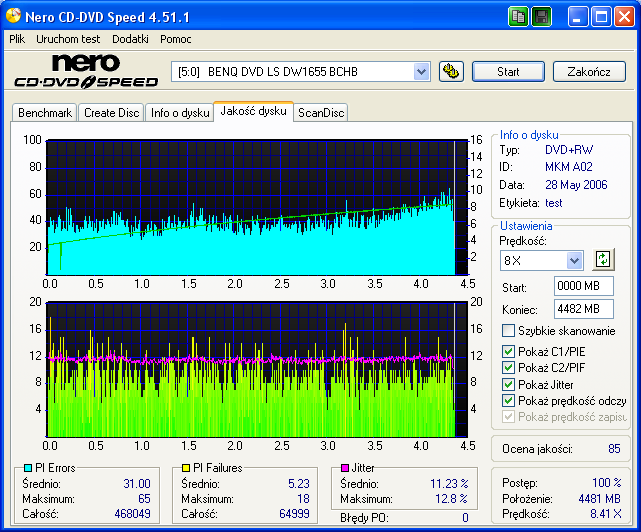Click the Nero app icon in title bar
641x532 pixels.
pyautogui.click(x=13, y=16)
